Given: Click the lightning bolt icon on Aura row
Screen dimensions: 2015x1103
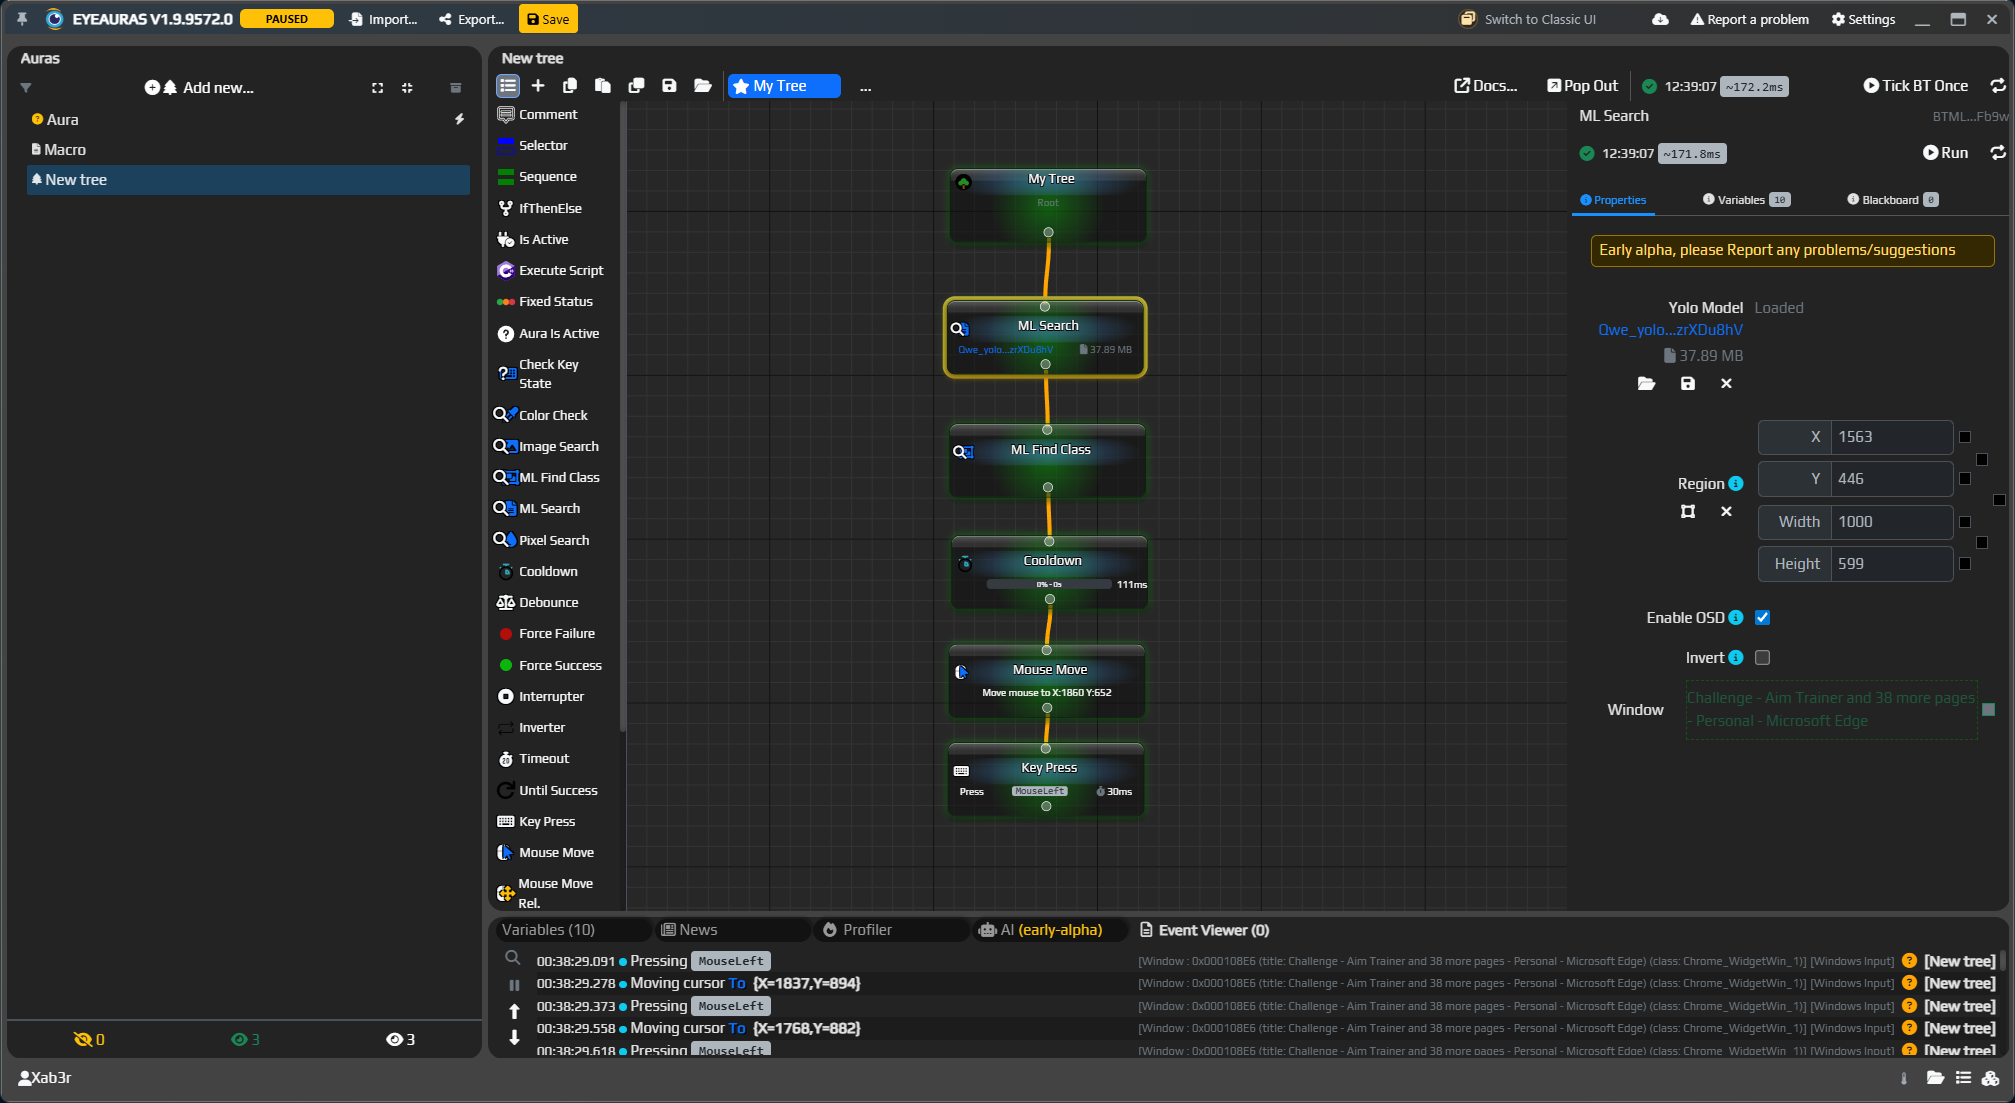Looking at the screenshot, I should point(459,119).
